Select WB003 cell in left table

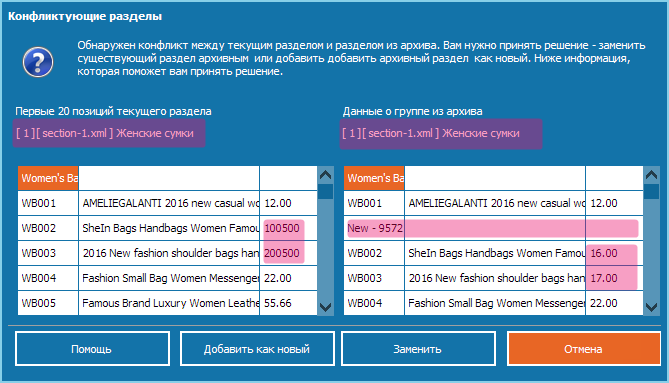point(48,253)
